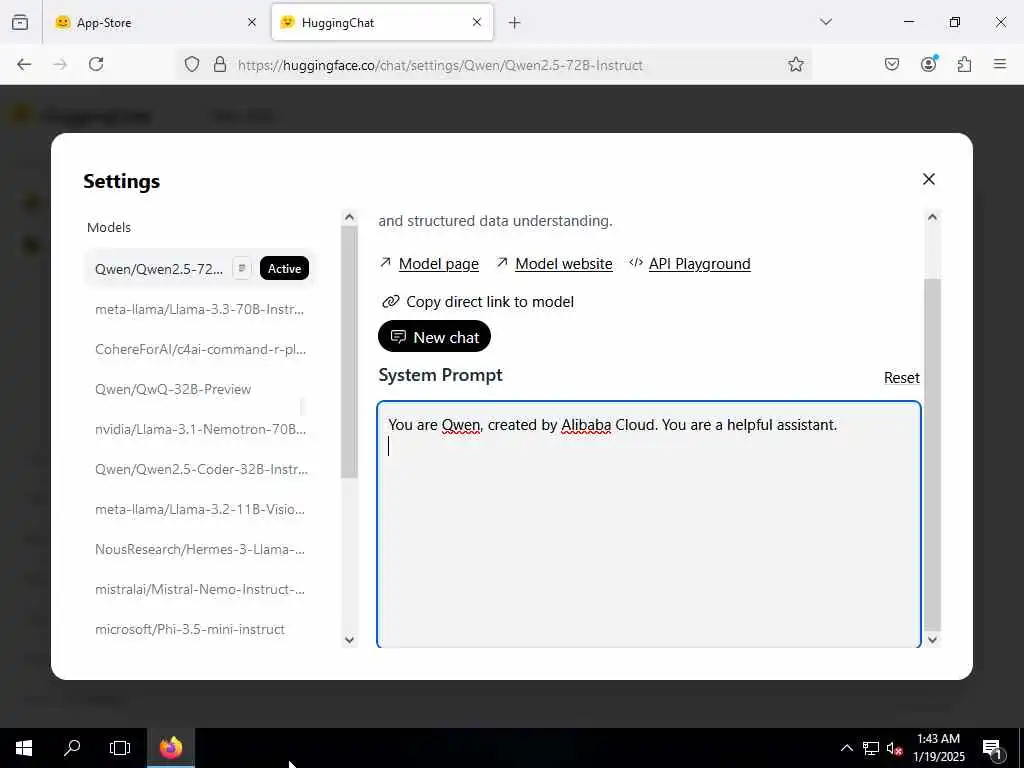The height and width of the screenshot is (768, 1024).
Task: Select mistralai/Mistral-Nemo-Instruct model
Action: pos(199,589)
